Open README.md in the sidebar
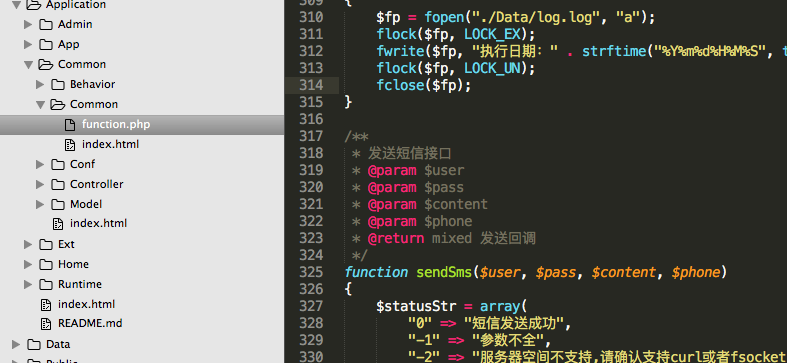 click(x=90, y=323)
